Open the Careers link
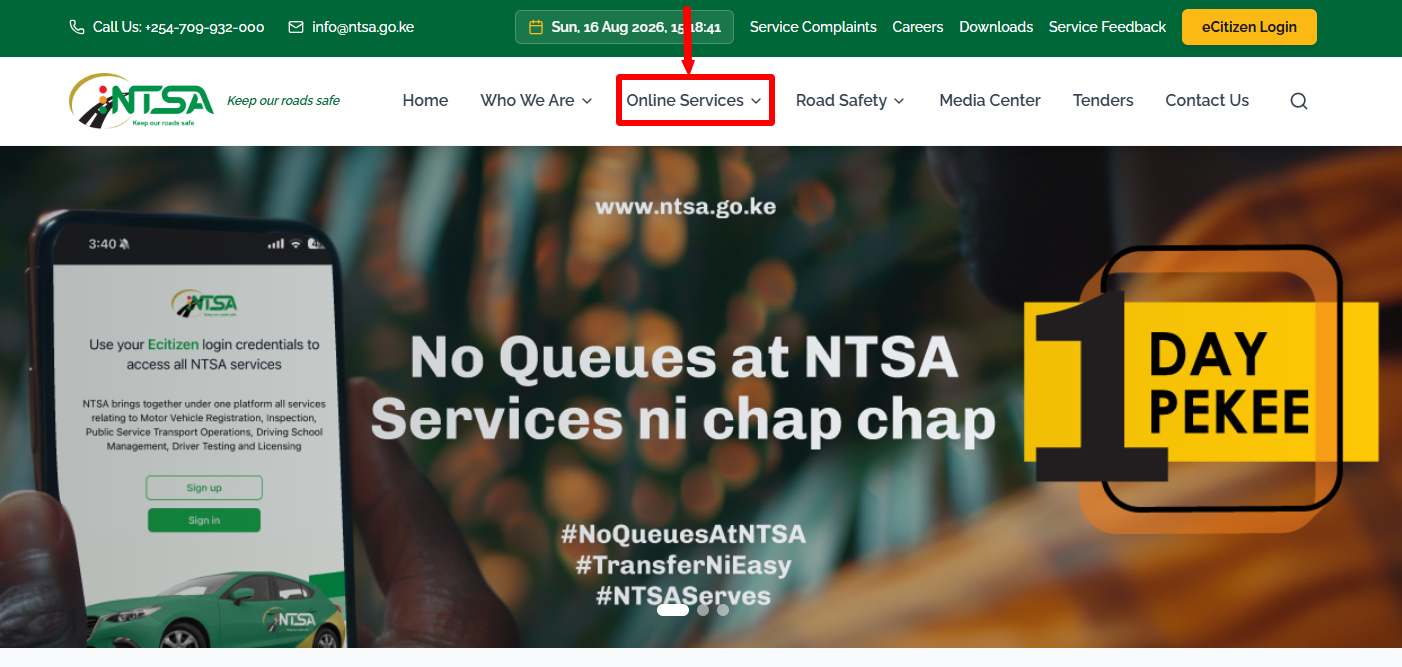Screen dimensions: 1402x667 (918, 27)
